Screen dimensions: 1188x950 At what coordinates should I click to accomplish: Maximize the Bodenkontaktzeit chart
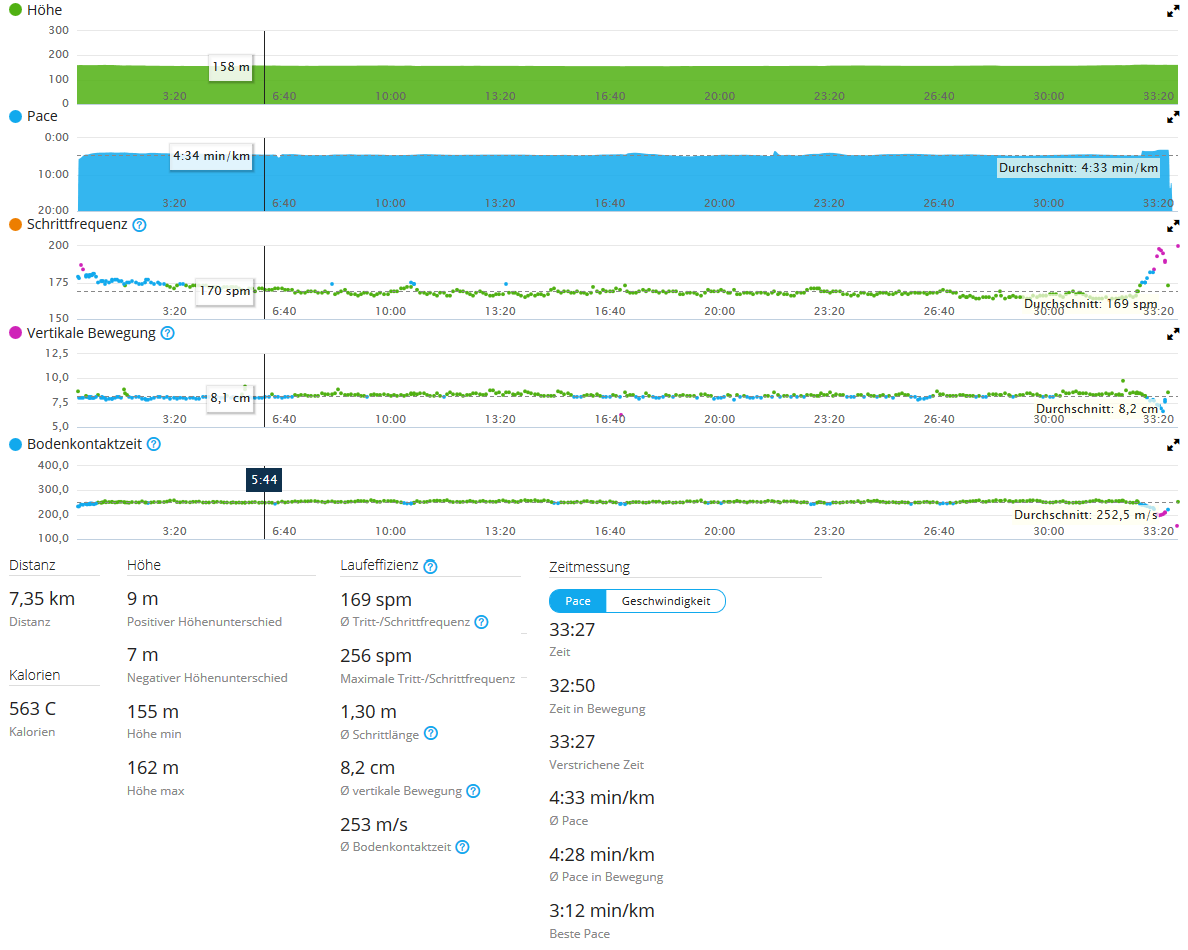coord(1173,445)
